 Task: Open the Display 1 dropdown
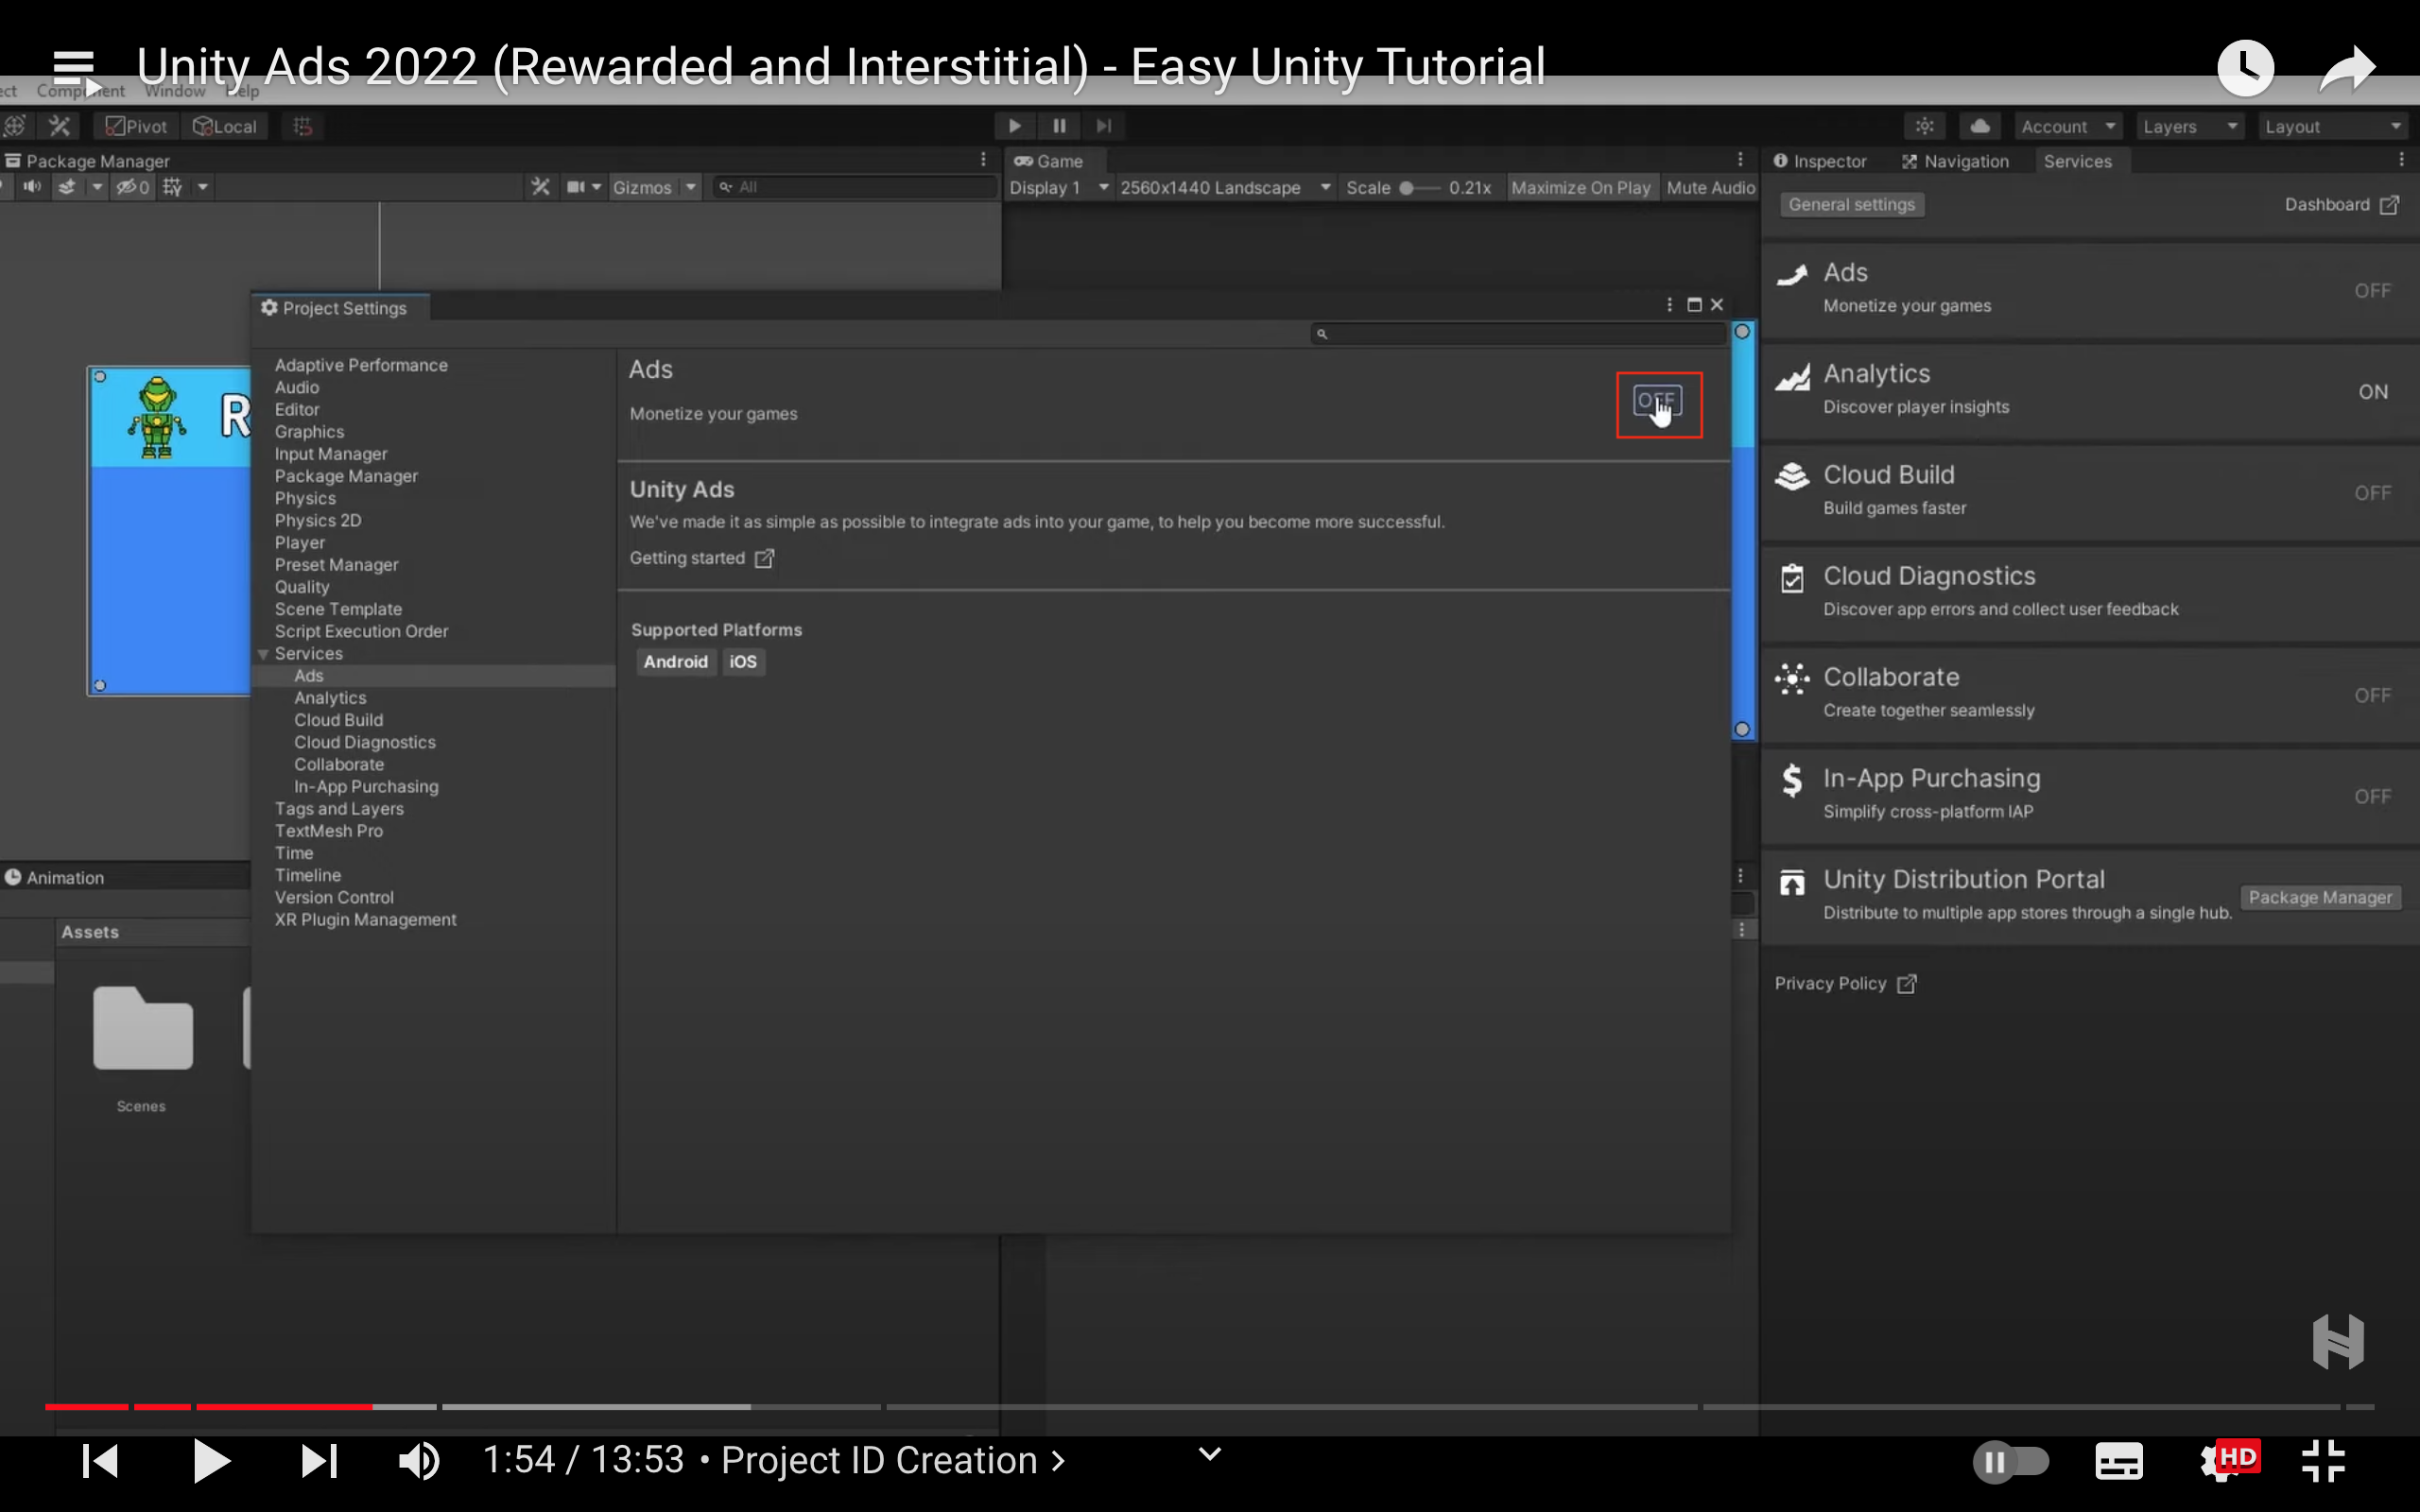(1058, 188)
